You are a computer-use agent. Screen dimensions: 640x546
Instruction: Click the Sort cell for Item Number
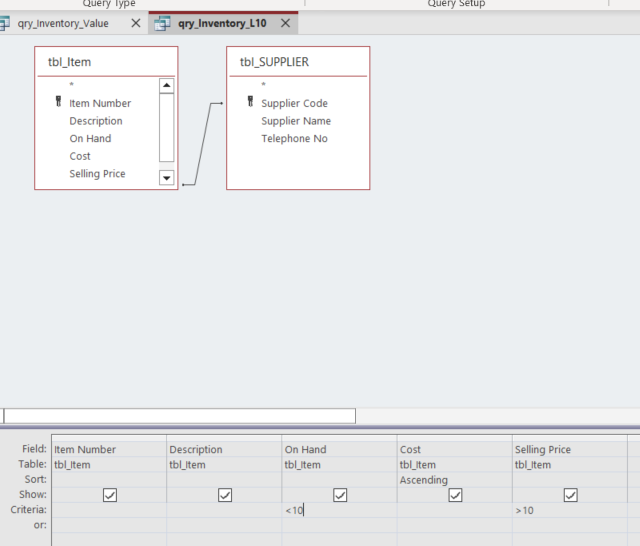click(x=109, y=480)
